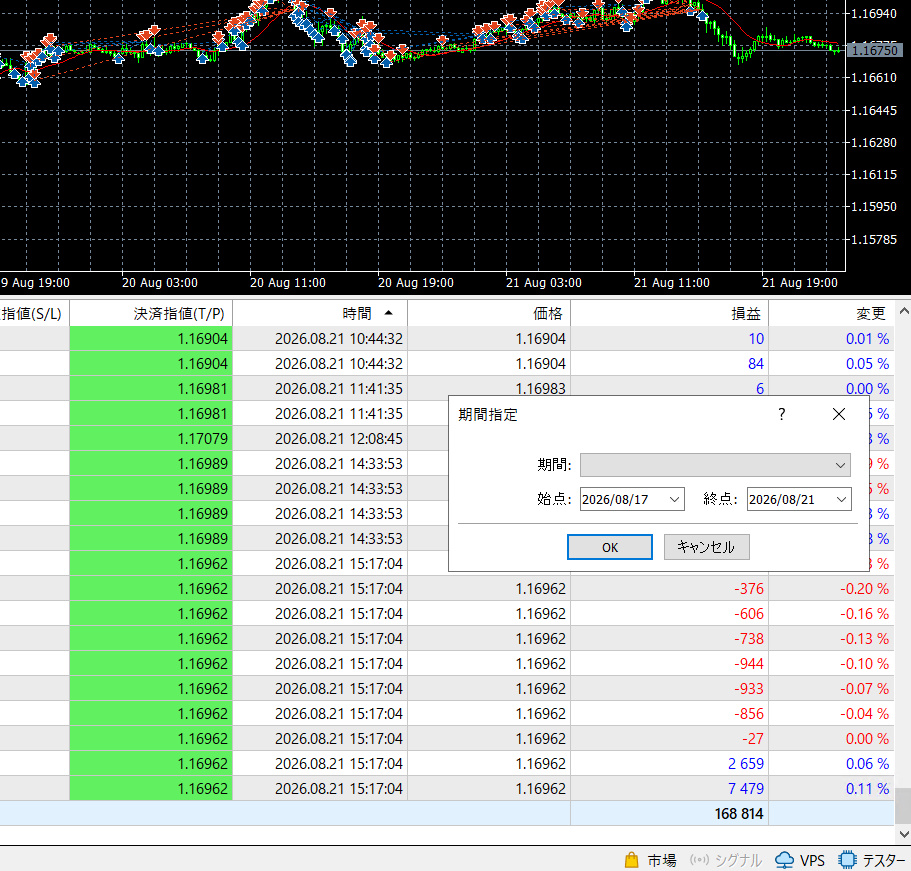Screen dimensions: 911x871
Task: Click the price cell 1.16983
Action: coord(540,388)
